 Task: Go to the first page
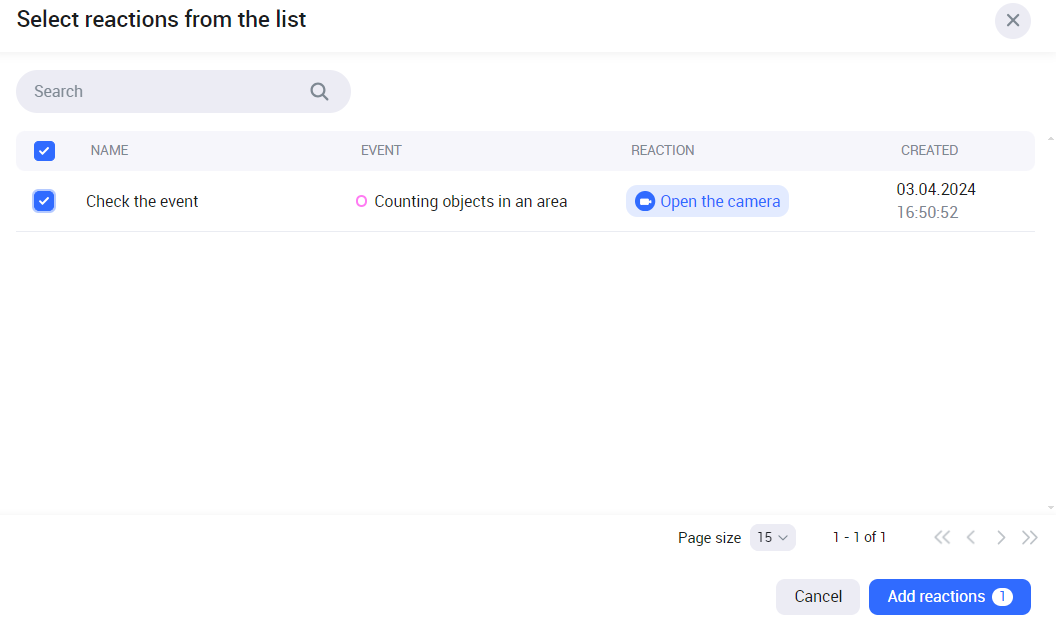(x=941, y=537)
